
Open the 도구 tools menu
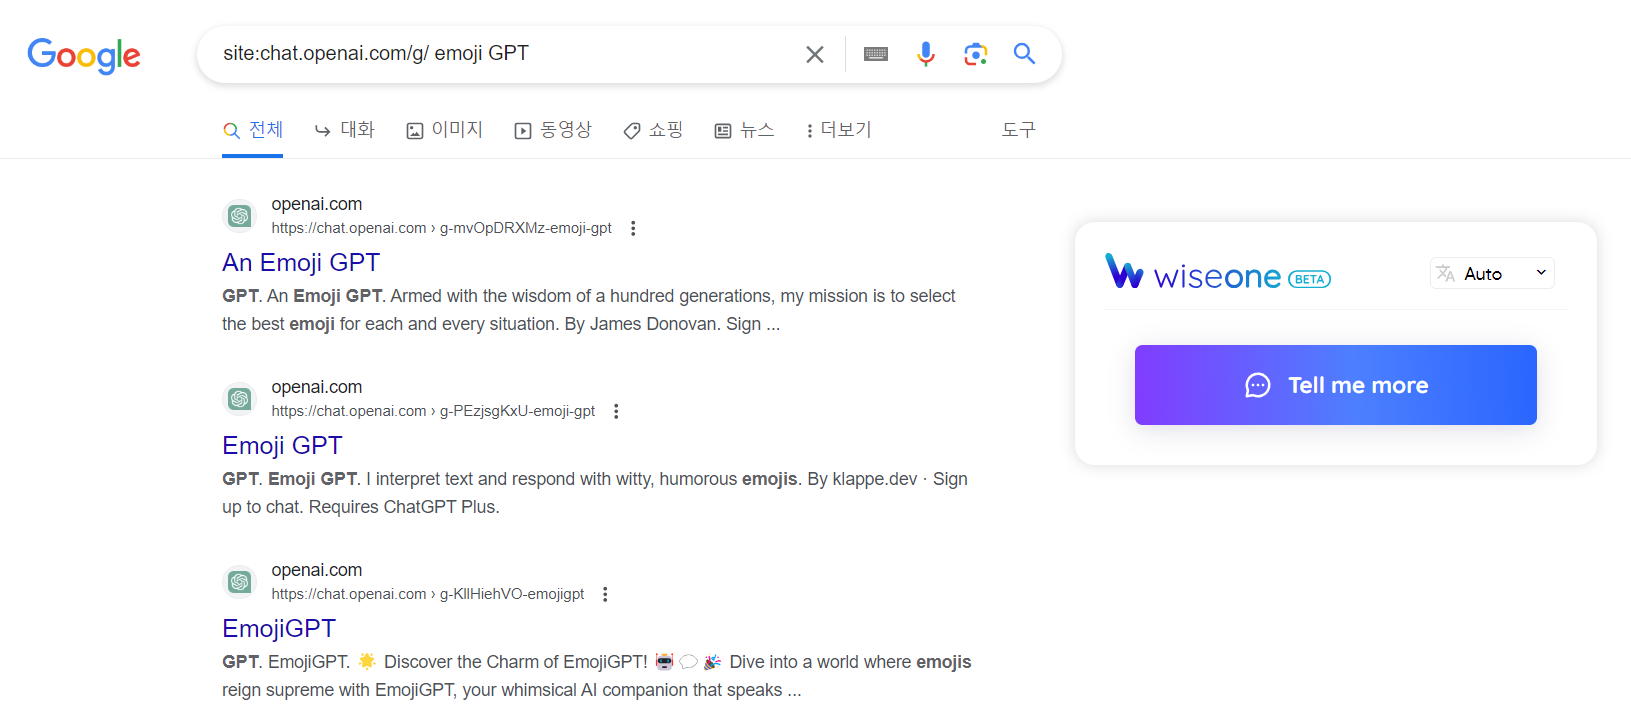(1018, 130)
